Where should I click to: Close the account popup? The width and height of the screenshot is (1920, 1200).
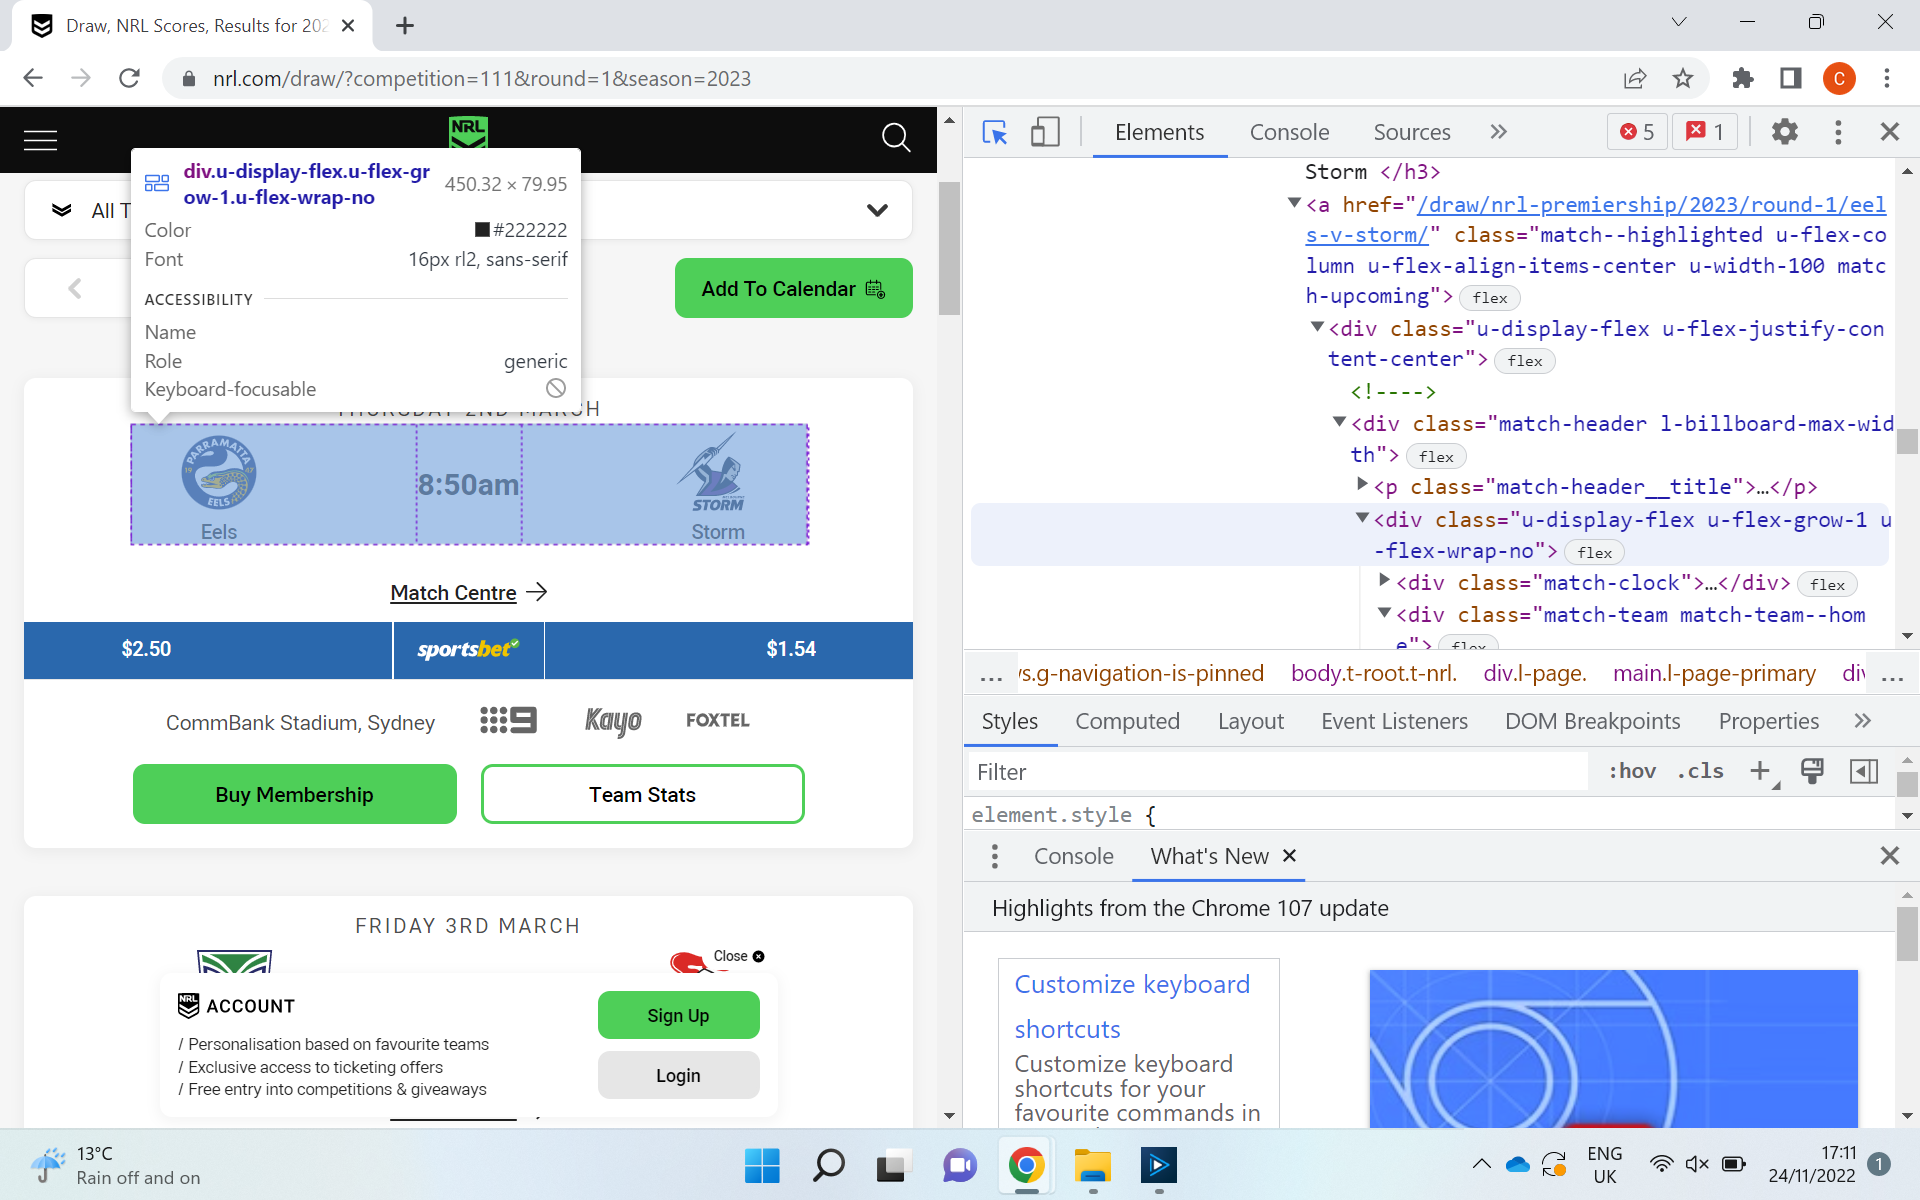(739, 956)
